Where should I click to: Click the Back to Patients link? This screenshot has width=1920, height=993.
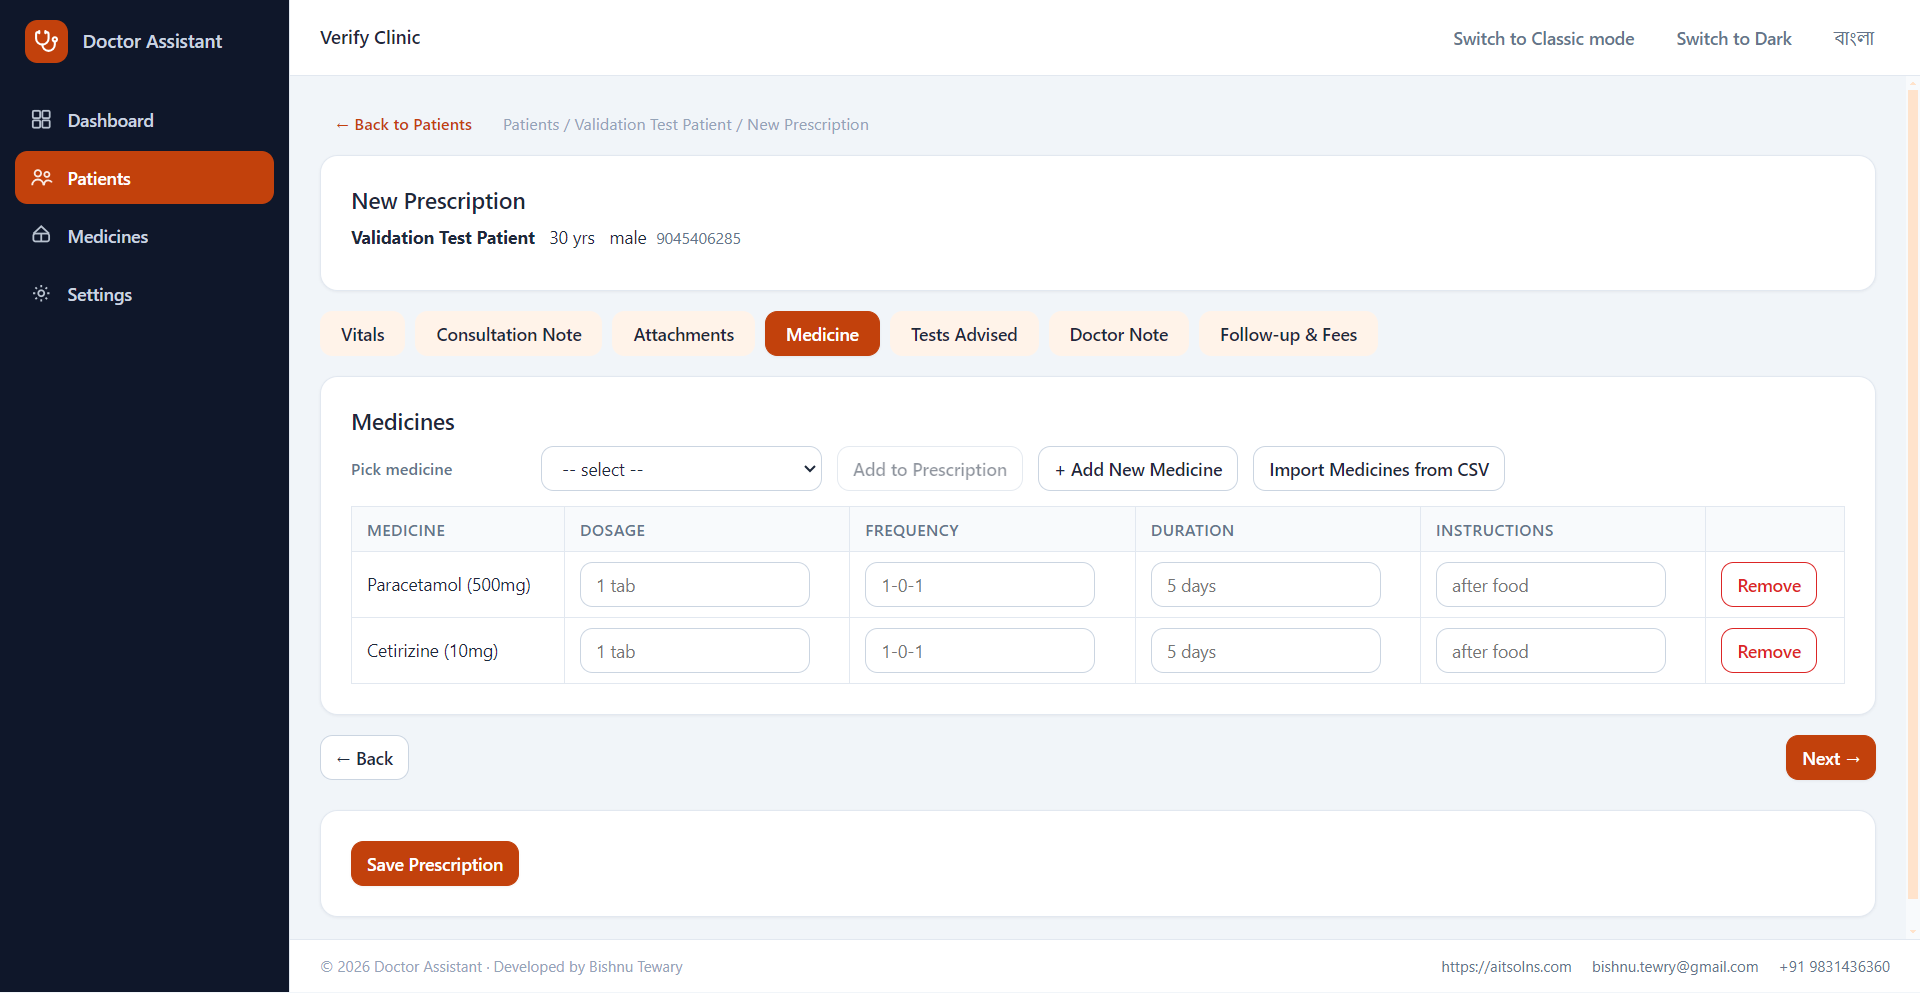(x=404, y=124)
